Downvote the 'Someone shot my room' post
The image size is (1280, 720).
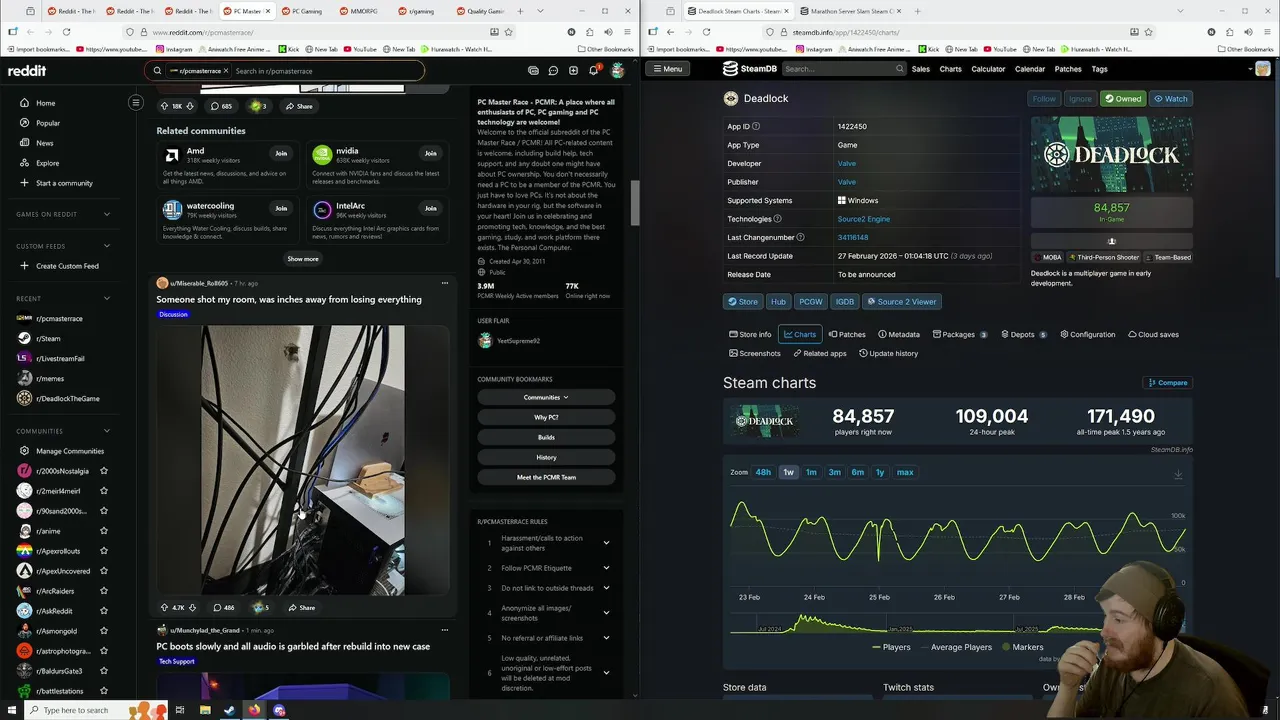point(193,607)
